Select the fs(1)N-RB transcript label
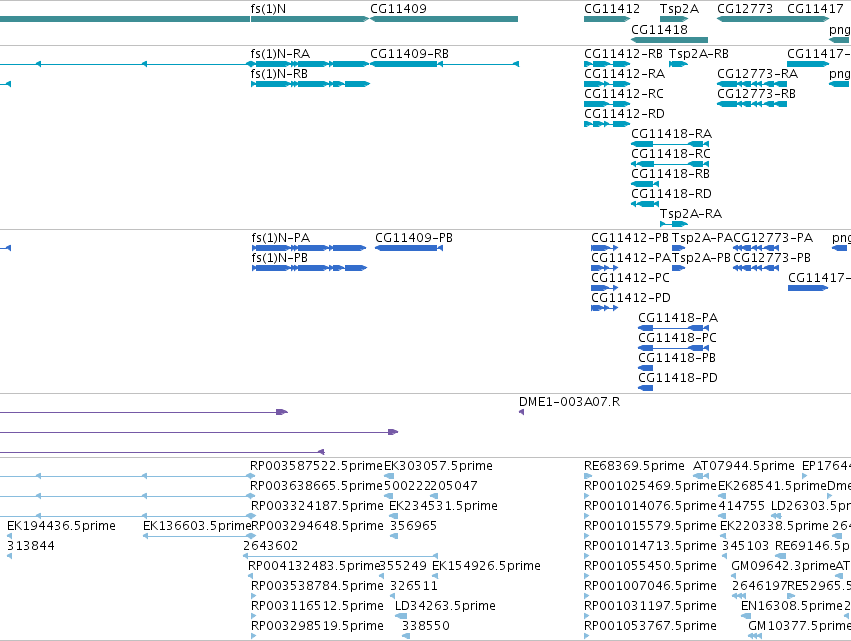Viewport: 851px width, 641px height. pyautogui.click(x=279, y=73)
